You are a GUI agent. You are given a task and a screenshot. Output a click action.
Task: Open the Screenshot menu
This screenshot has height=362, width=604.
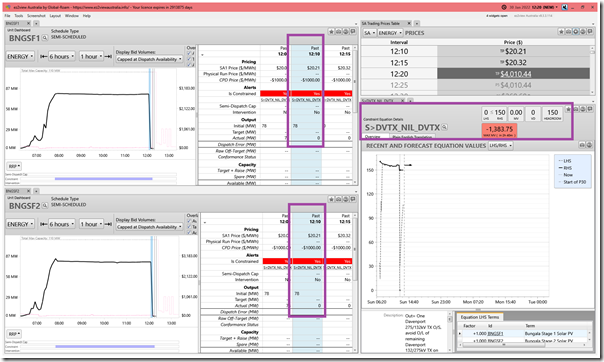[x=36, y=16]
